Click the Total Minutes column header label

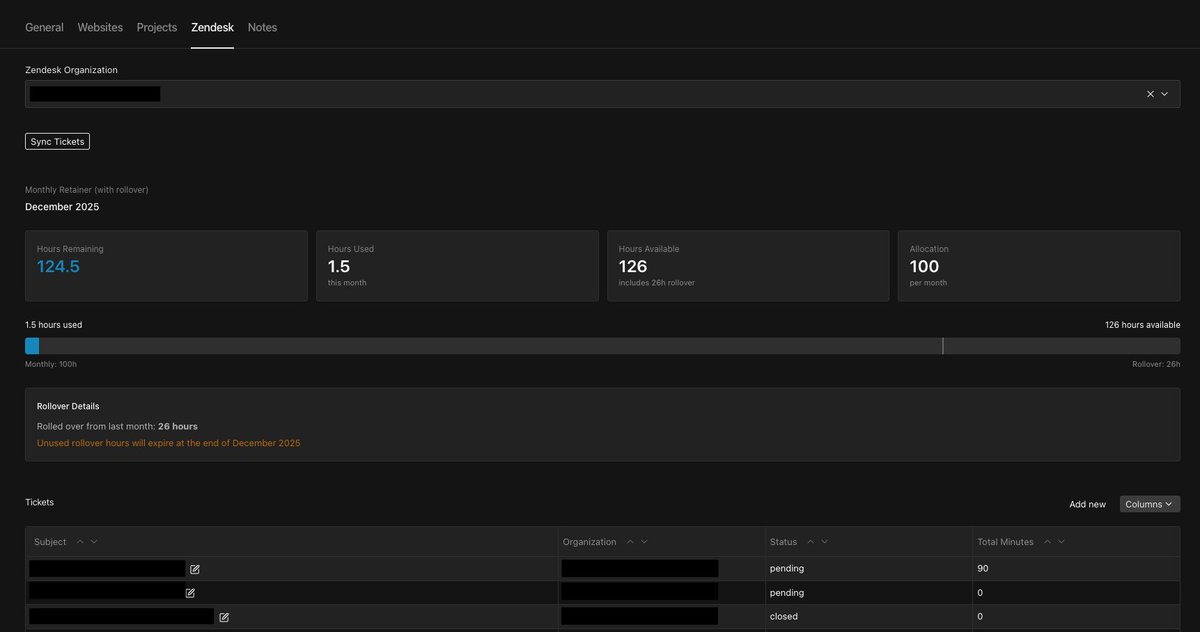[1005, 542]
